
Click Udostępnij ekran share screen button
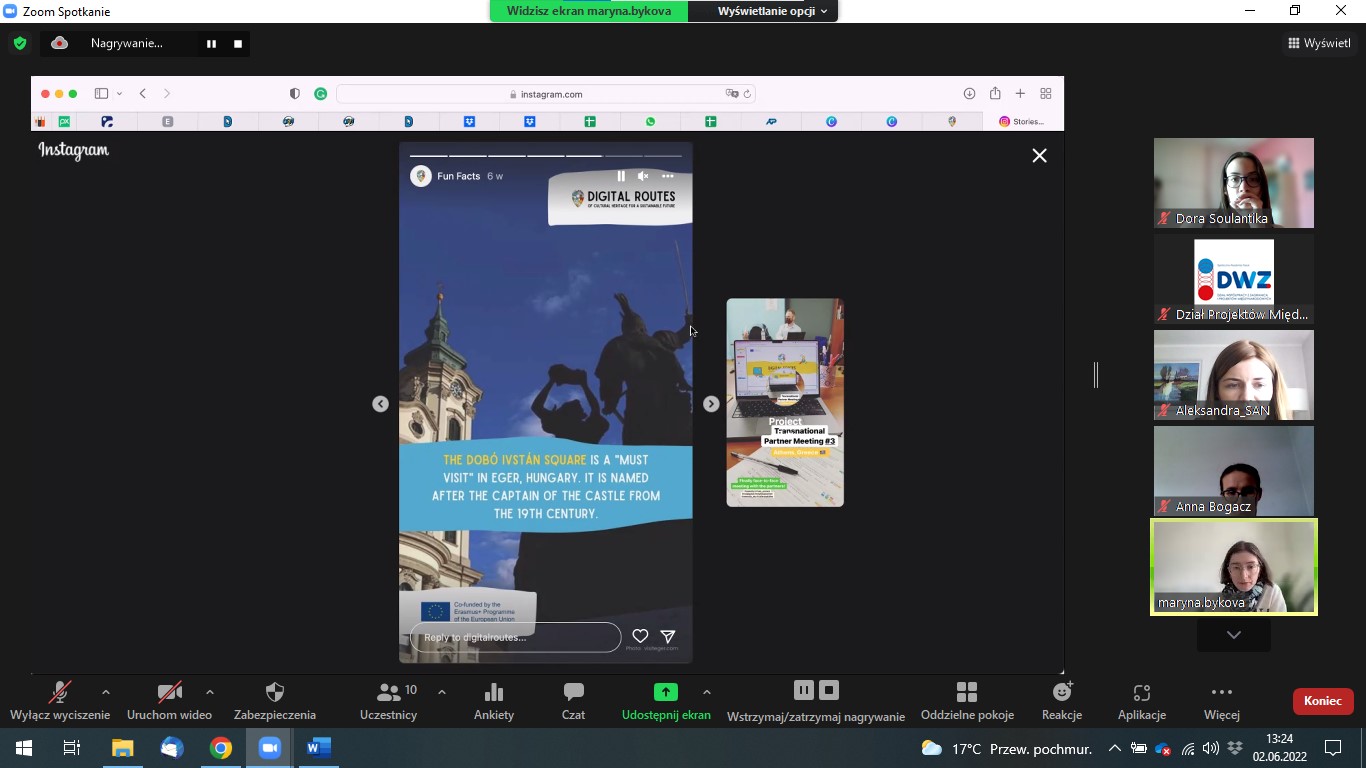point(665,700)
